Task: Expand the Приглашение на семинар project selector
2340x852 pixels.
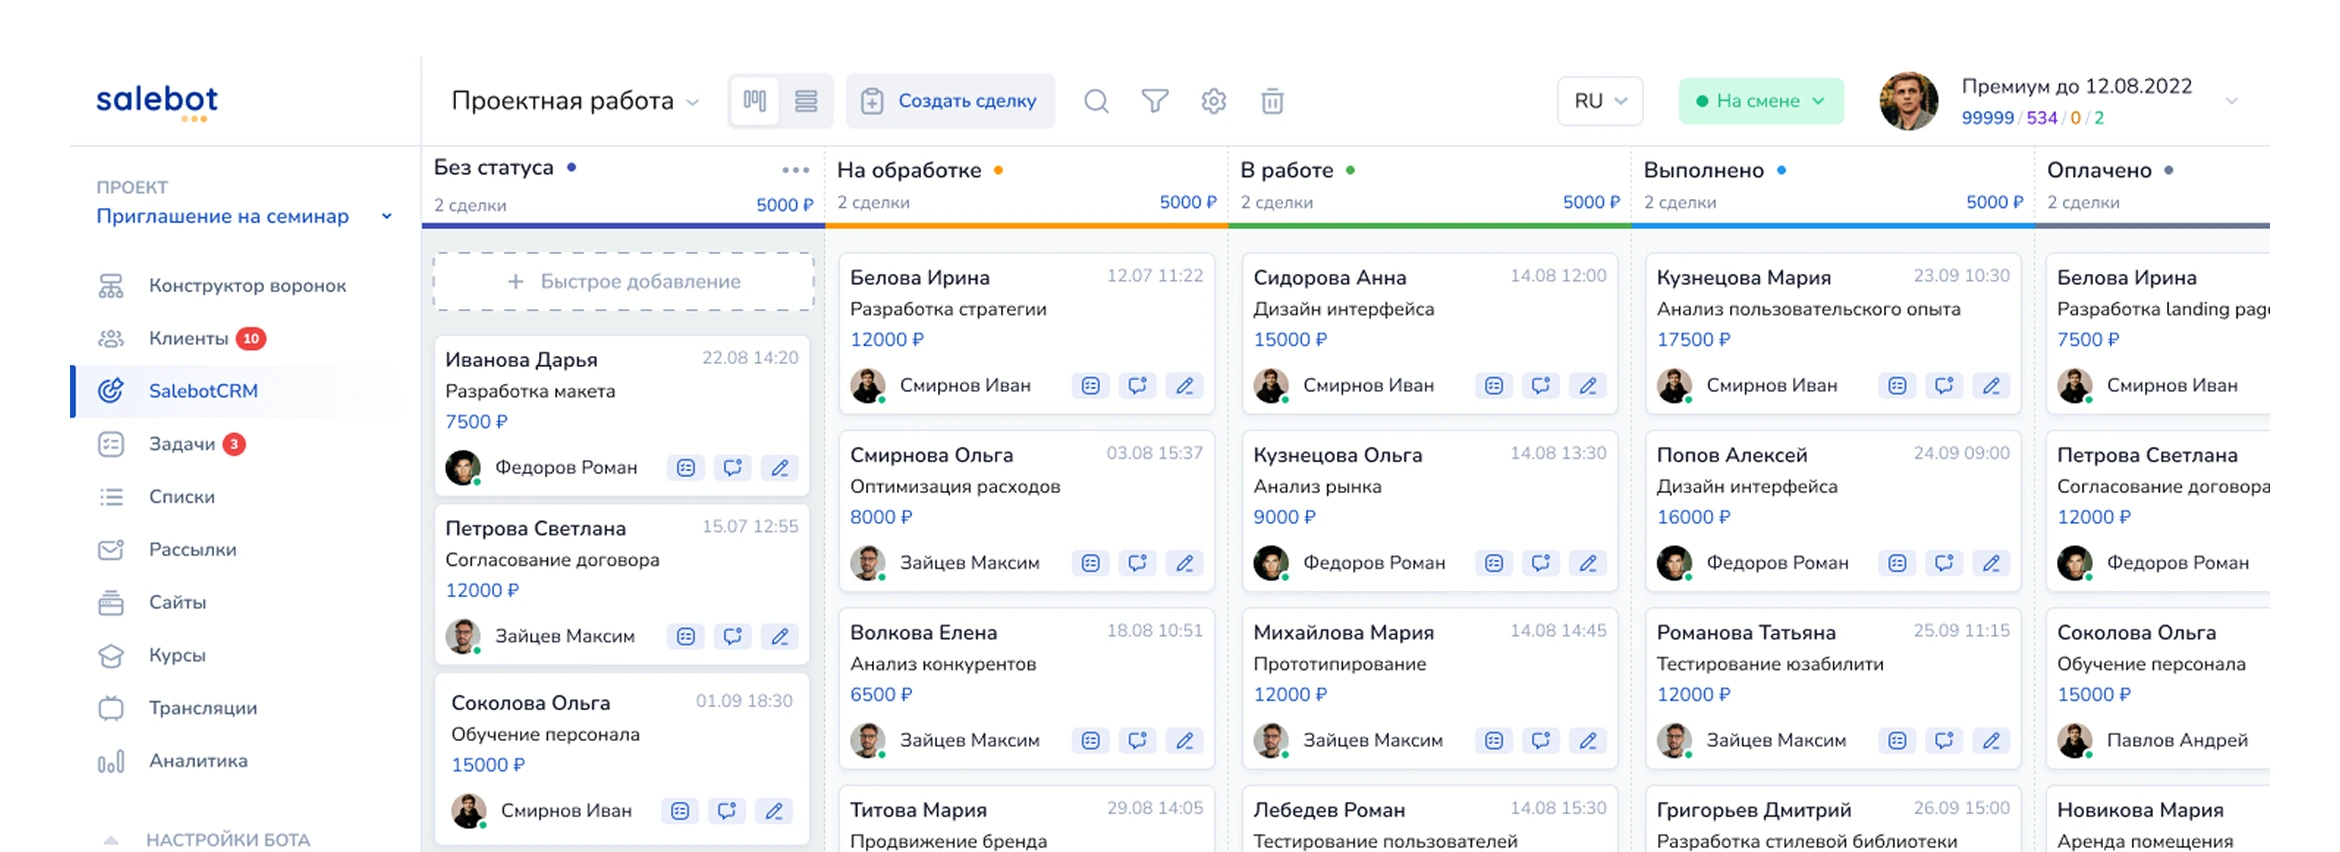Action: [x=244, y=216]
